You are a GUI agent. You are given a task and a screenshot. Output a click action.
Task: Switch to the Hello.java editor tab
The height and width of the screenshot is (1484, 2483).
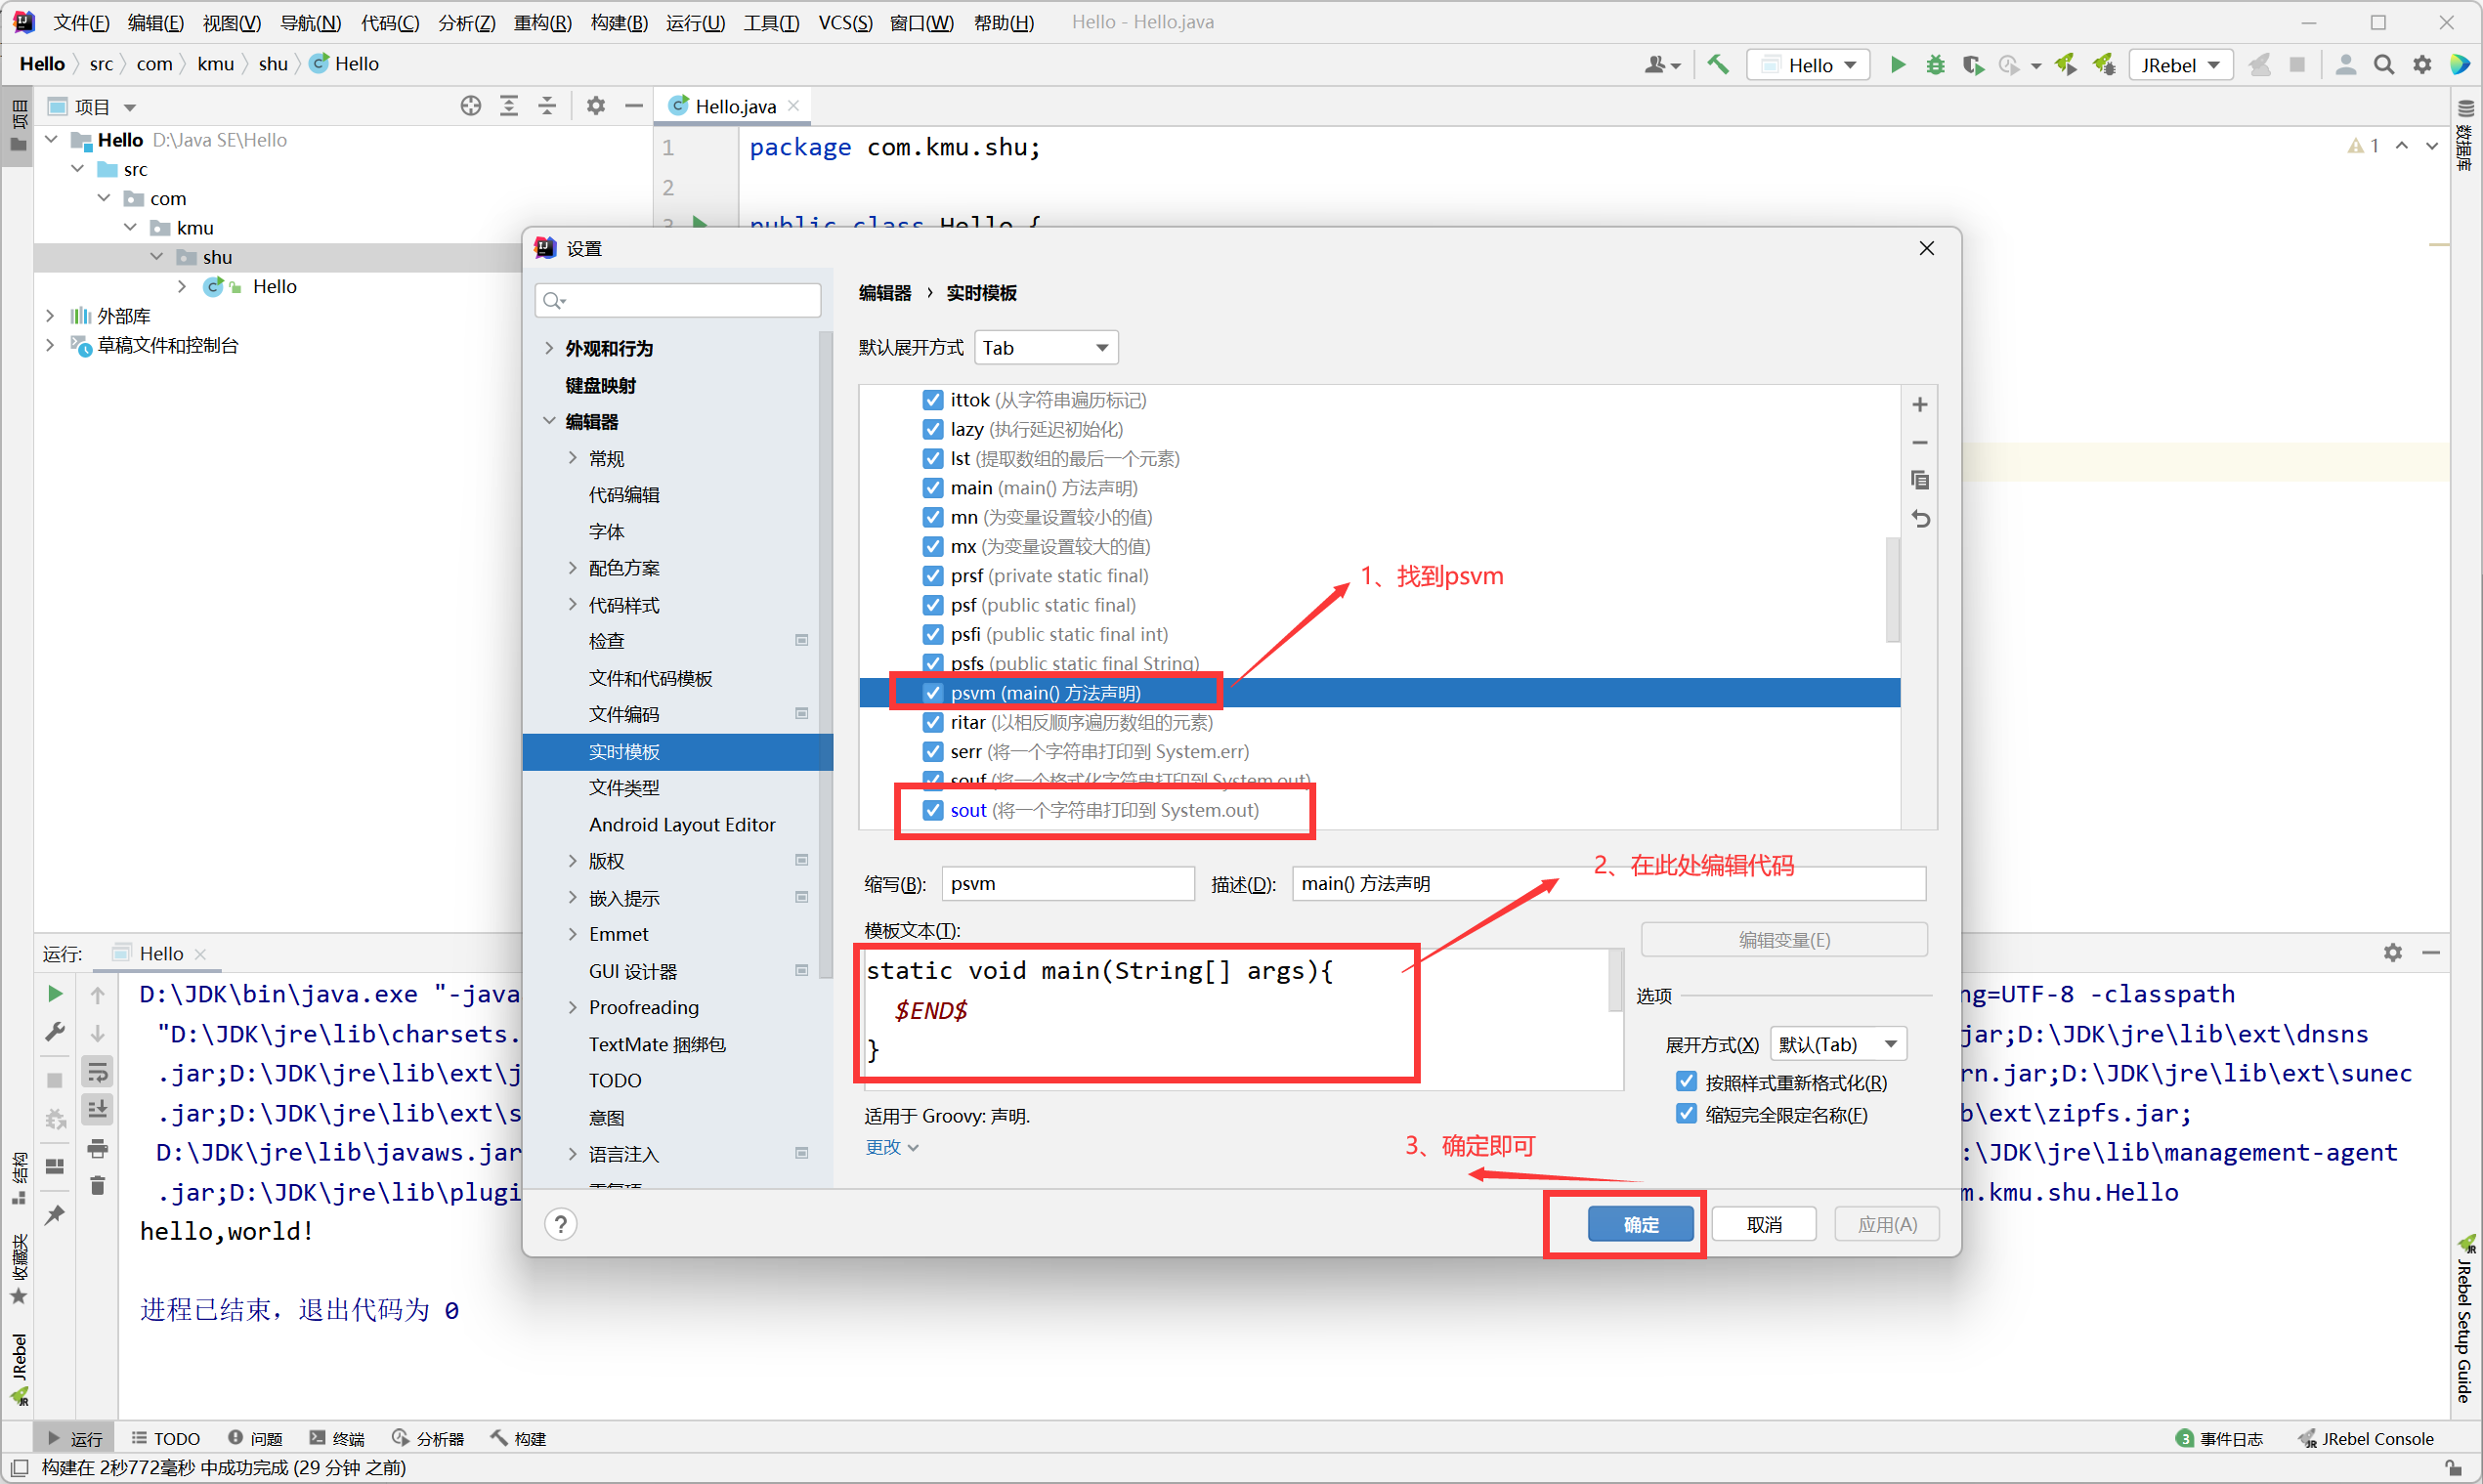[x=733, y=105]
